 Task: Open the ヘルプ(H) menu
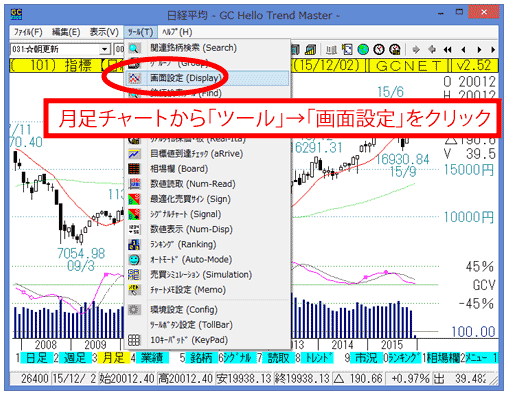point(177,32)
